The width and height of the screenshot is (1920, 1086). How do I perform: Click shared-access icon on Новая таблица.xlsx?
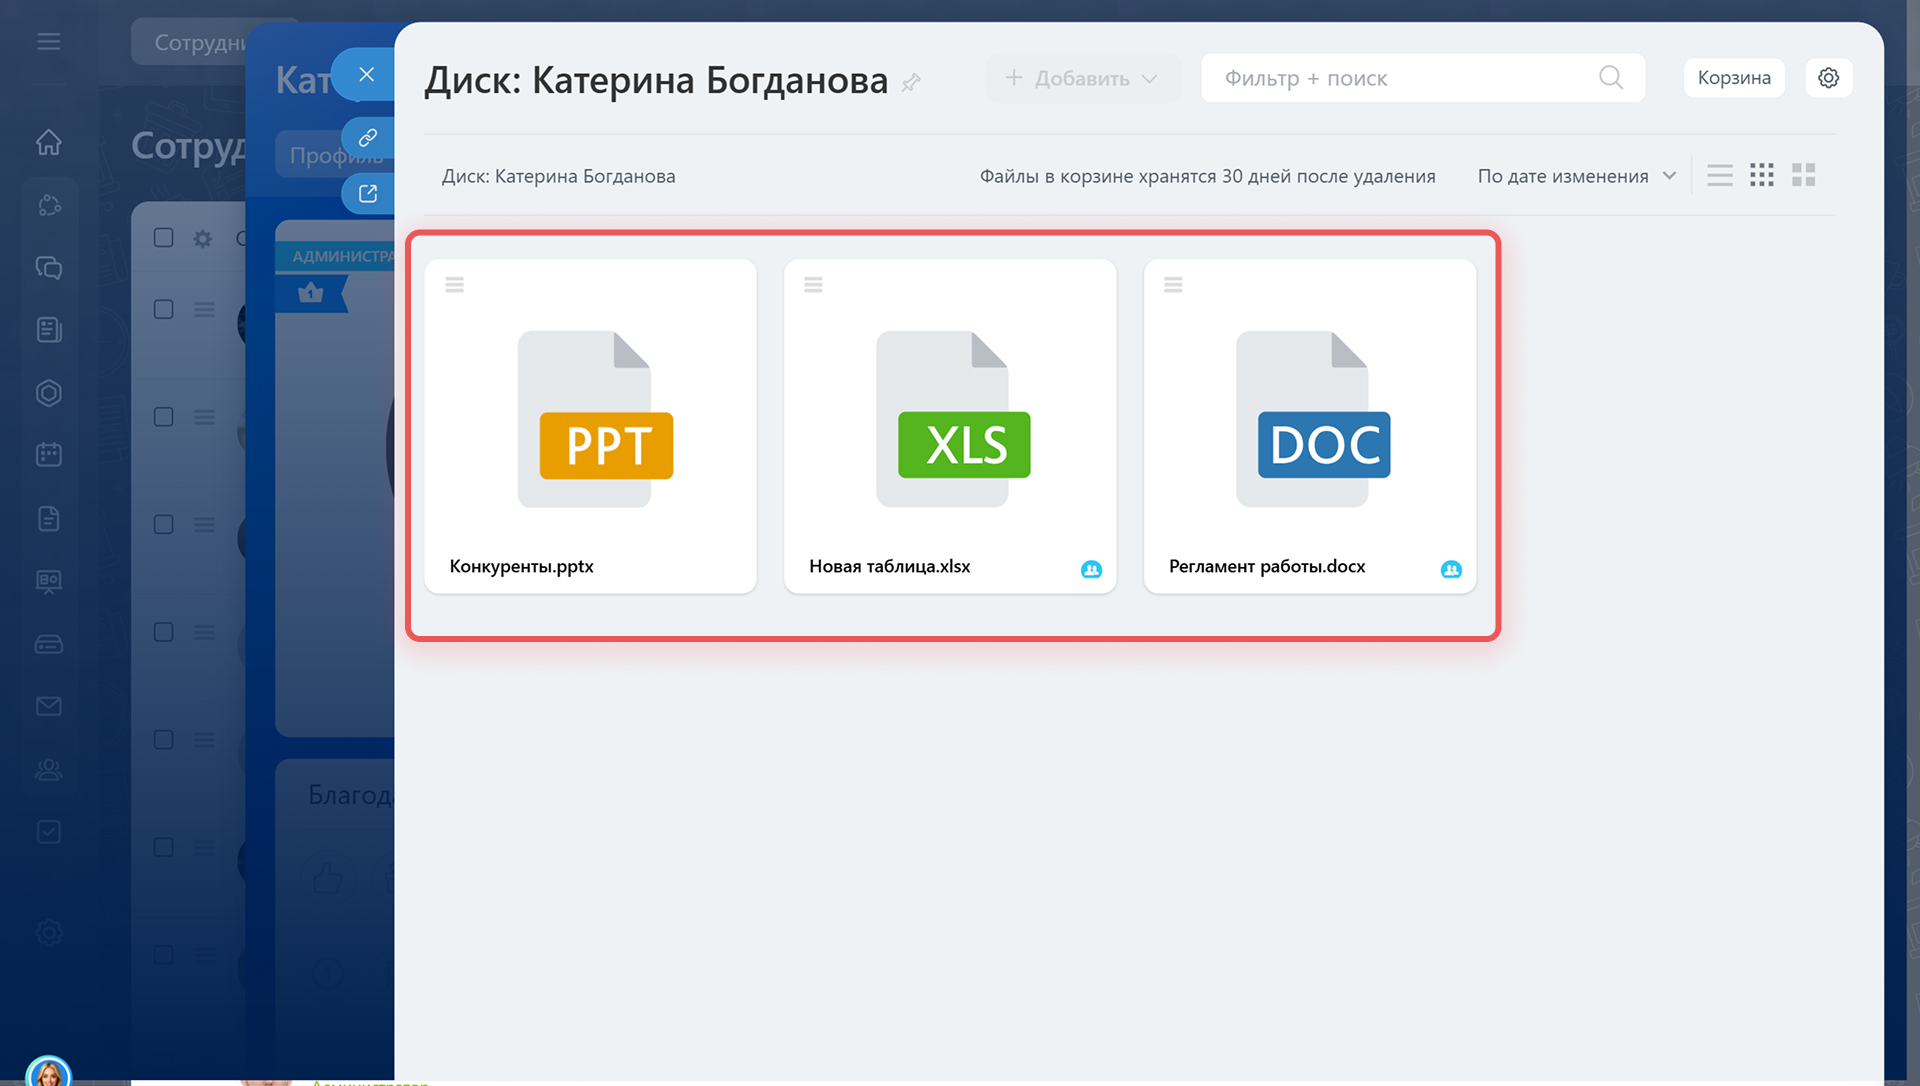click(1091, 569)
